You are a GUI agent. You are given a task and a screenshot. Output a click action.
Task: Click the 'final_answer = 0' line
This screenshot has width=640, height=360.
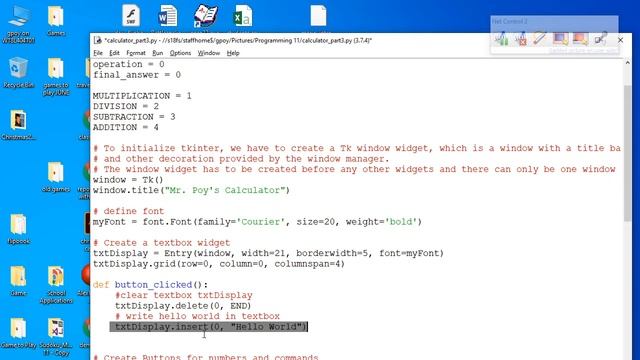click(x=137, y=75)
